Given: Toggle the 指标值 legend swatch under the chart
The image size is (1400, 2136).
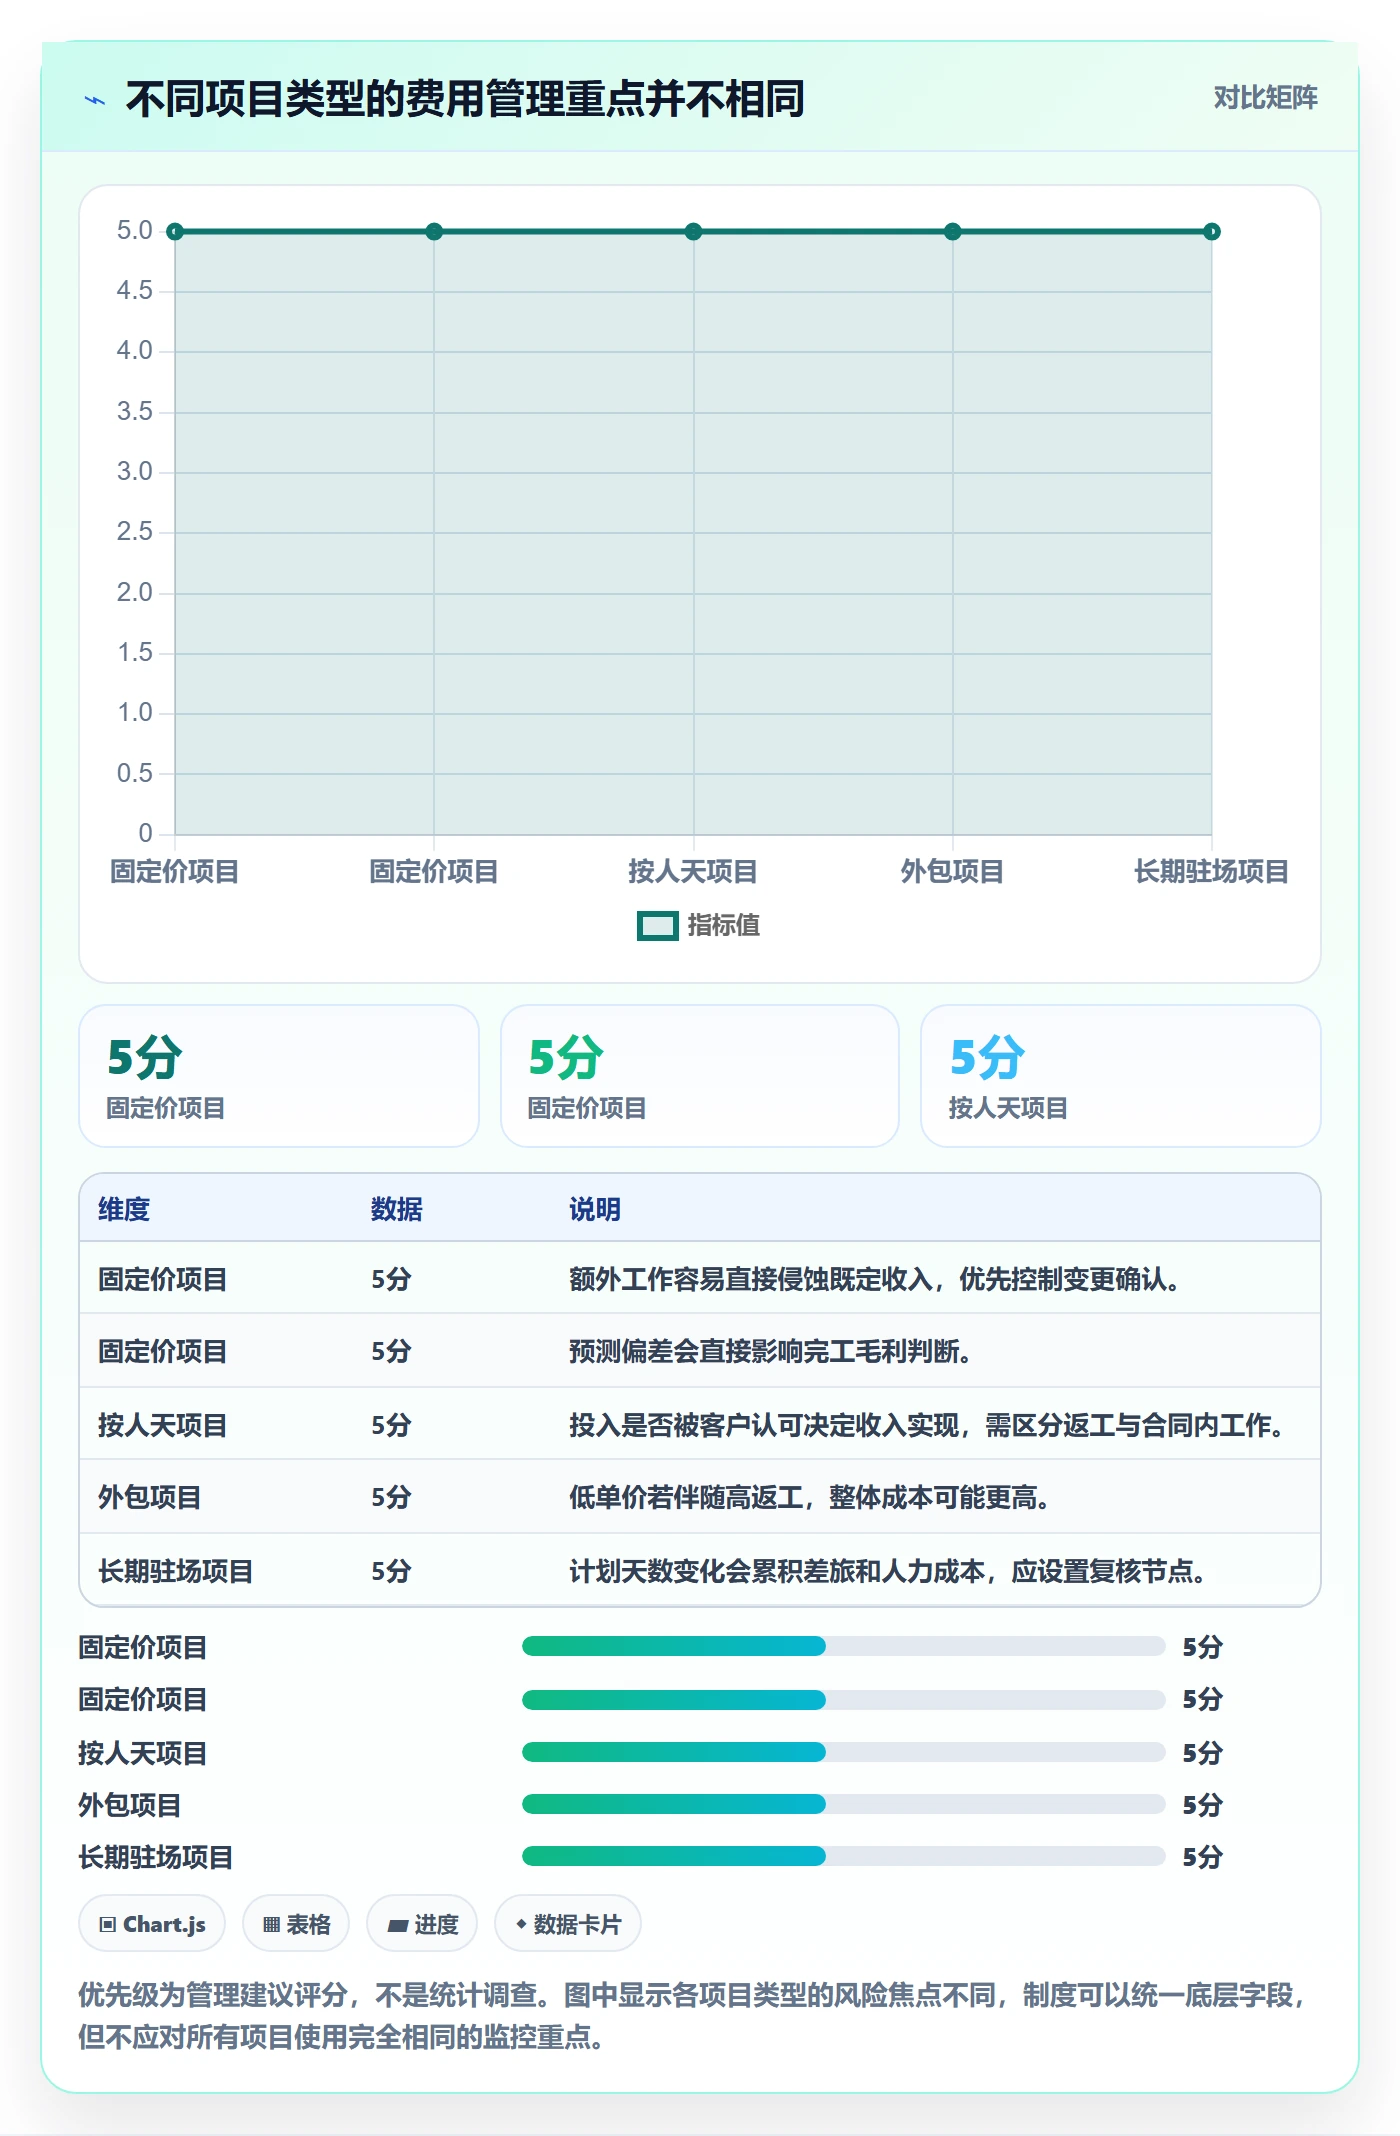Looking at the screenshot, I should (x=657, y=926).
